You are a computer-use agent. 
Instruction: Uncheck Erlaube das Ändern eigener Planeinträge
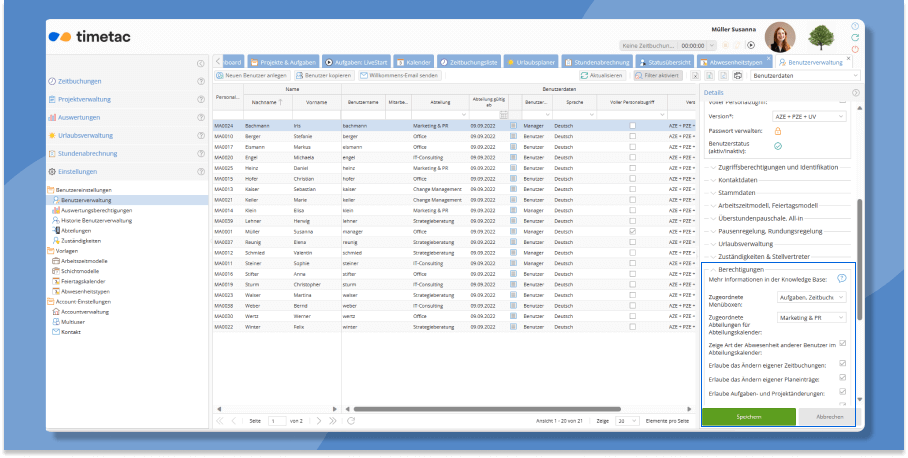(x=843, y=377)
